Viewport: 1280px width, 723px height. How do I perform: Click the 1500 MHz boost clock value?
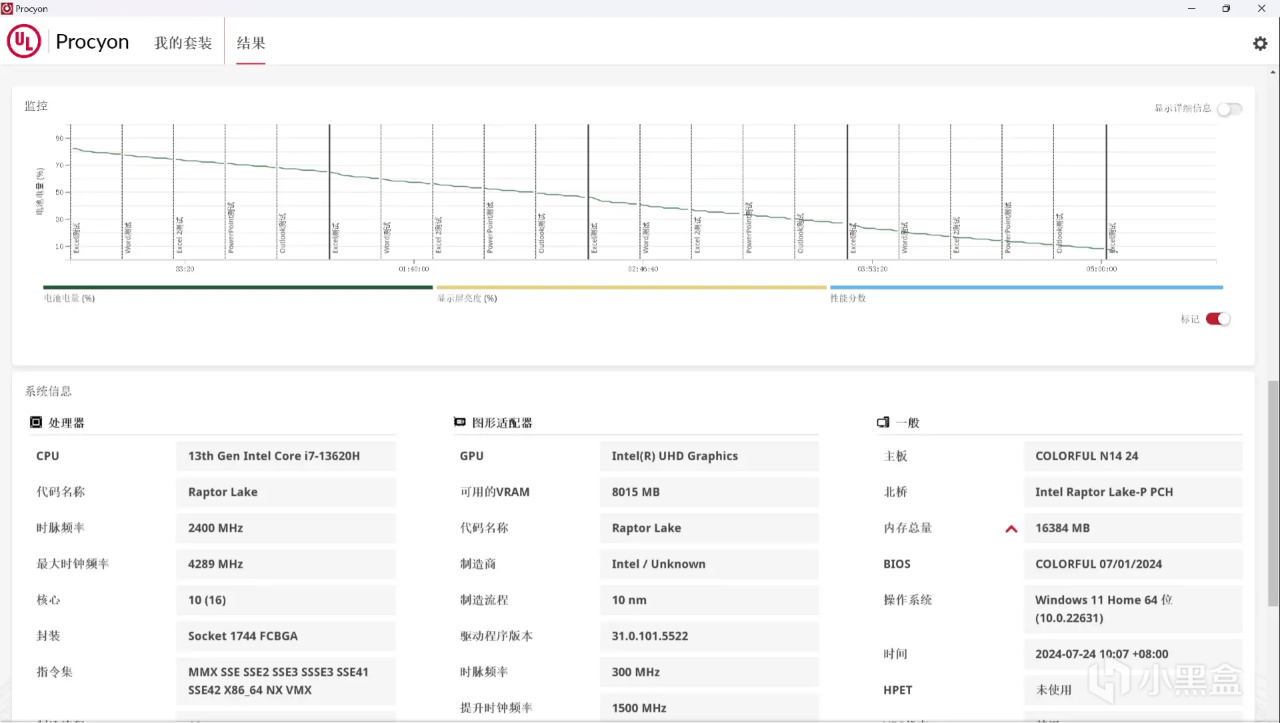coord(709,708)
